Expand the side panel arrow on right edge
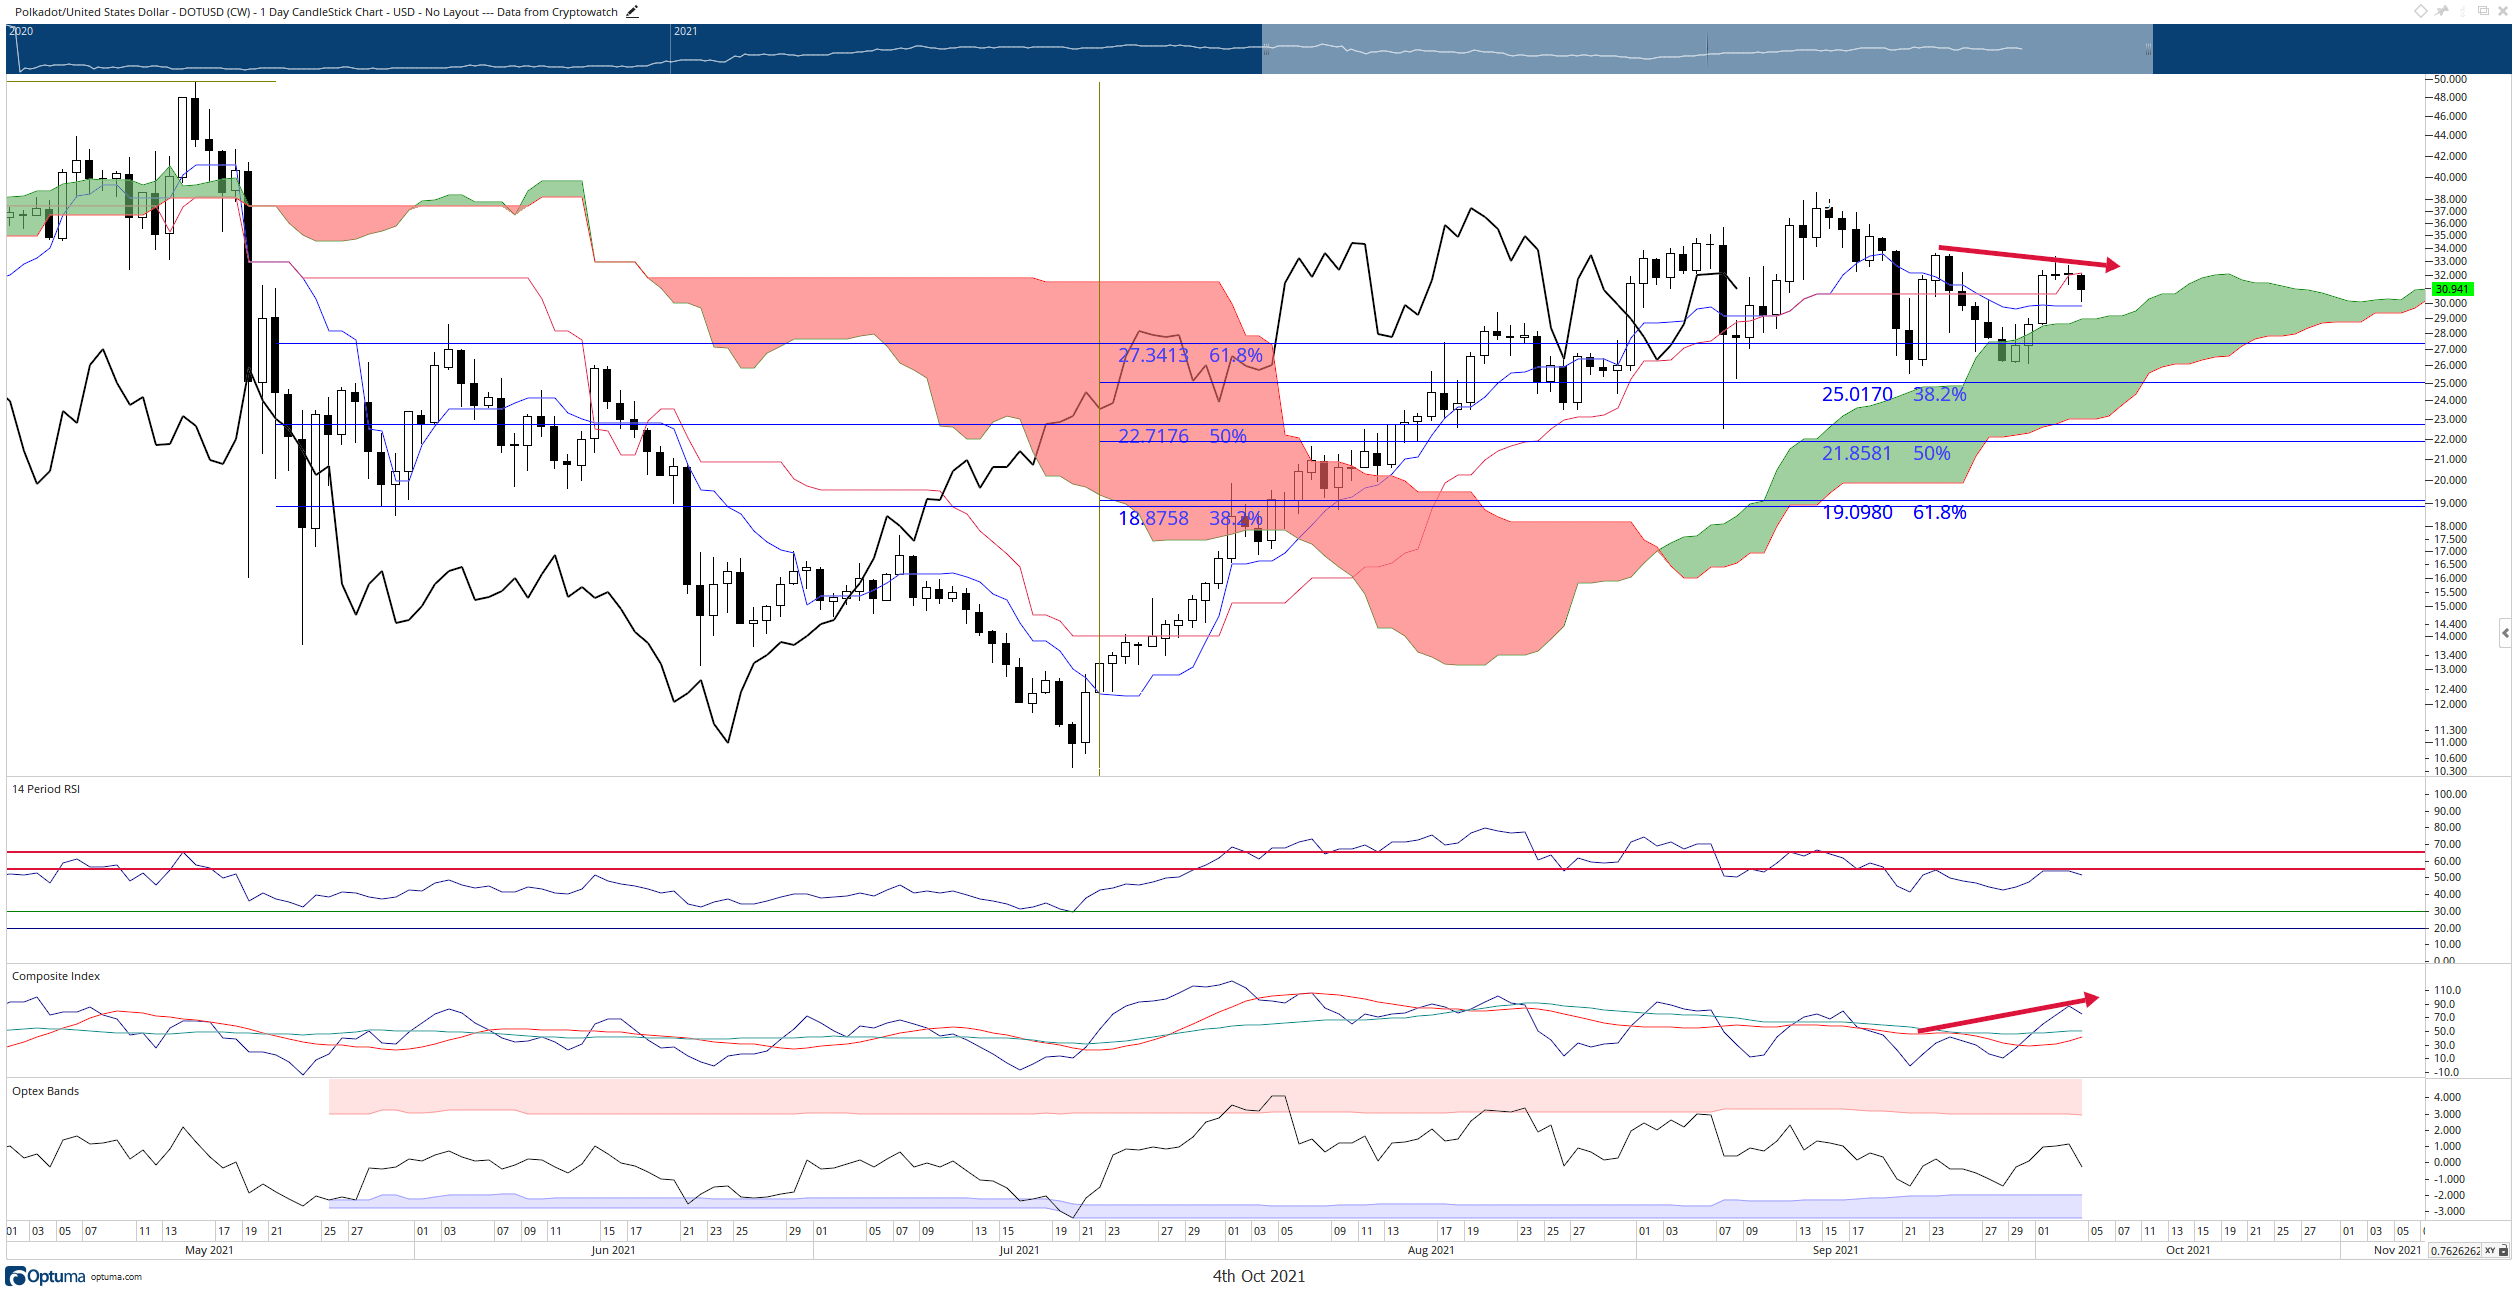Viewport: 2518px width, 1292px height. click(2505, 633)
